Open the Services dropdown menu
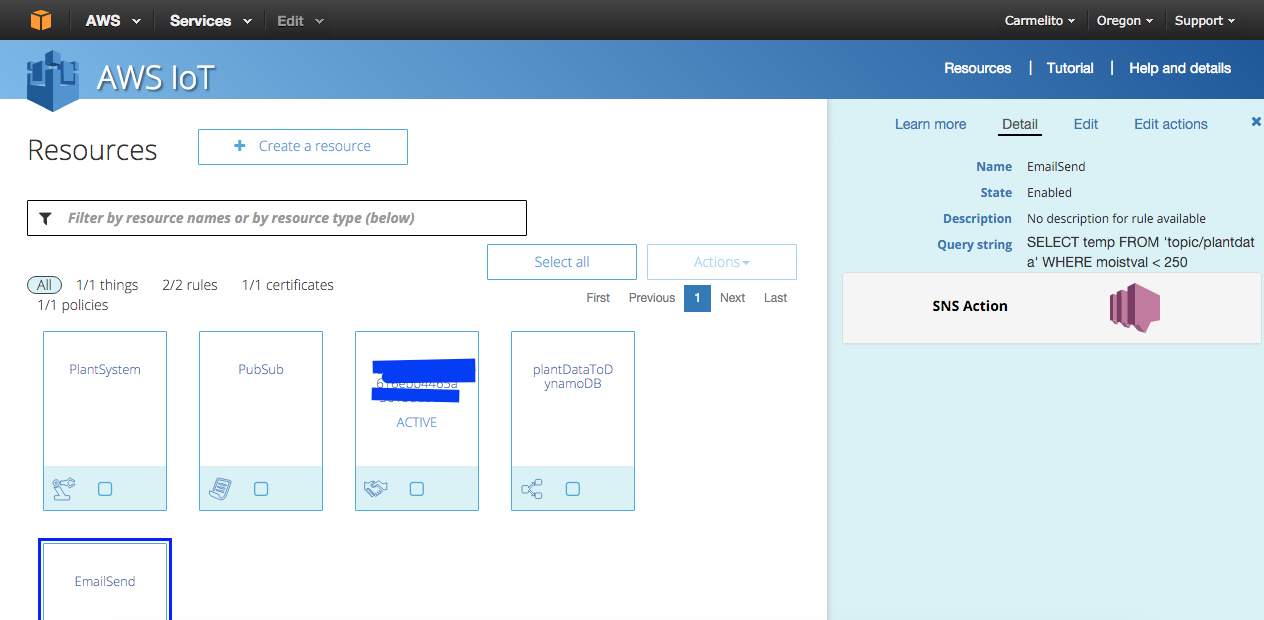The width and height of the screenshot is (1264, 620). click(x=210, y=21)
